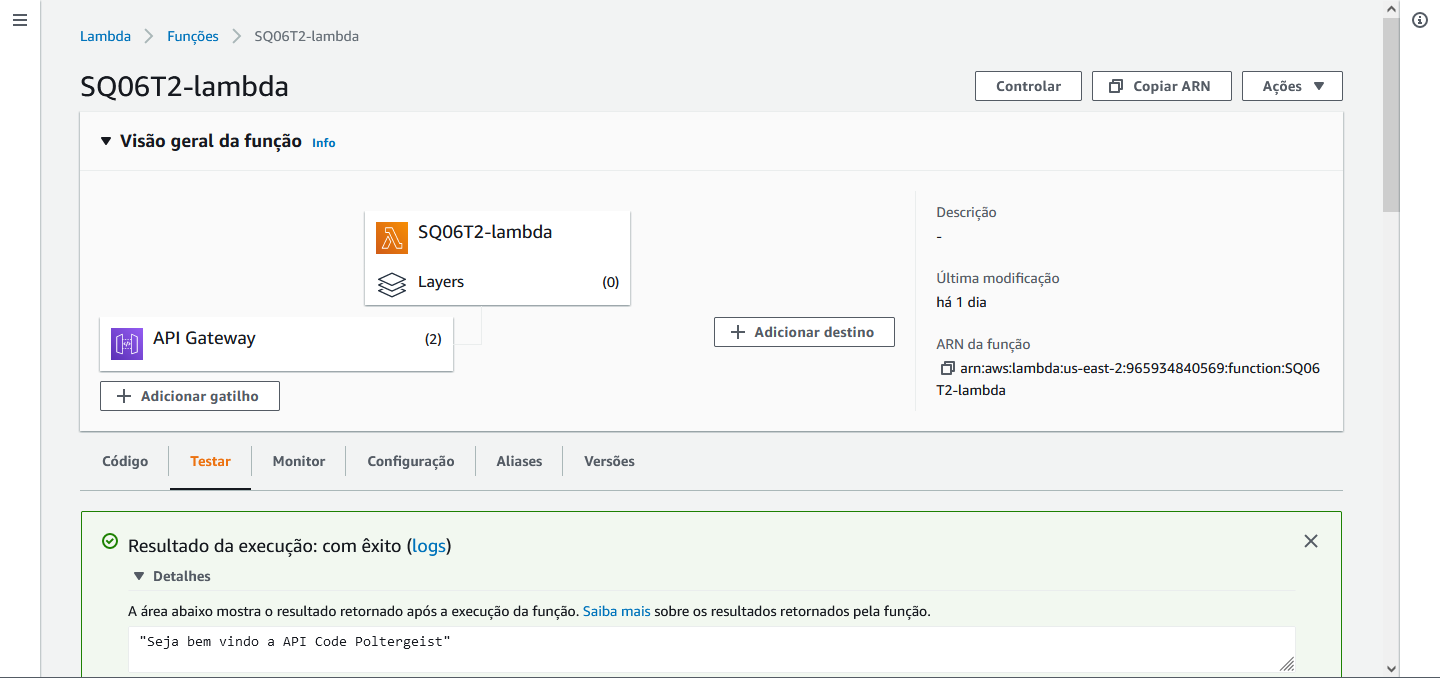Click the Copiar ARN button
1440x678 pixels.
click(1161, 86)
